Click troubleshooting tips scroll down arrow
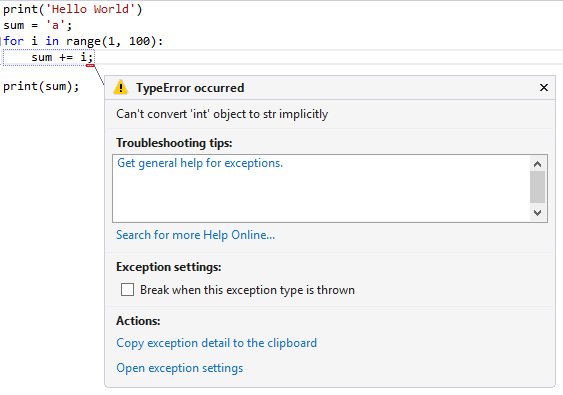The image size is (563, 395). tap(537, 213)
